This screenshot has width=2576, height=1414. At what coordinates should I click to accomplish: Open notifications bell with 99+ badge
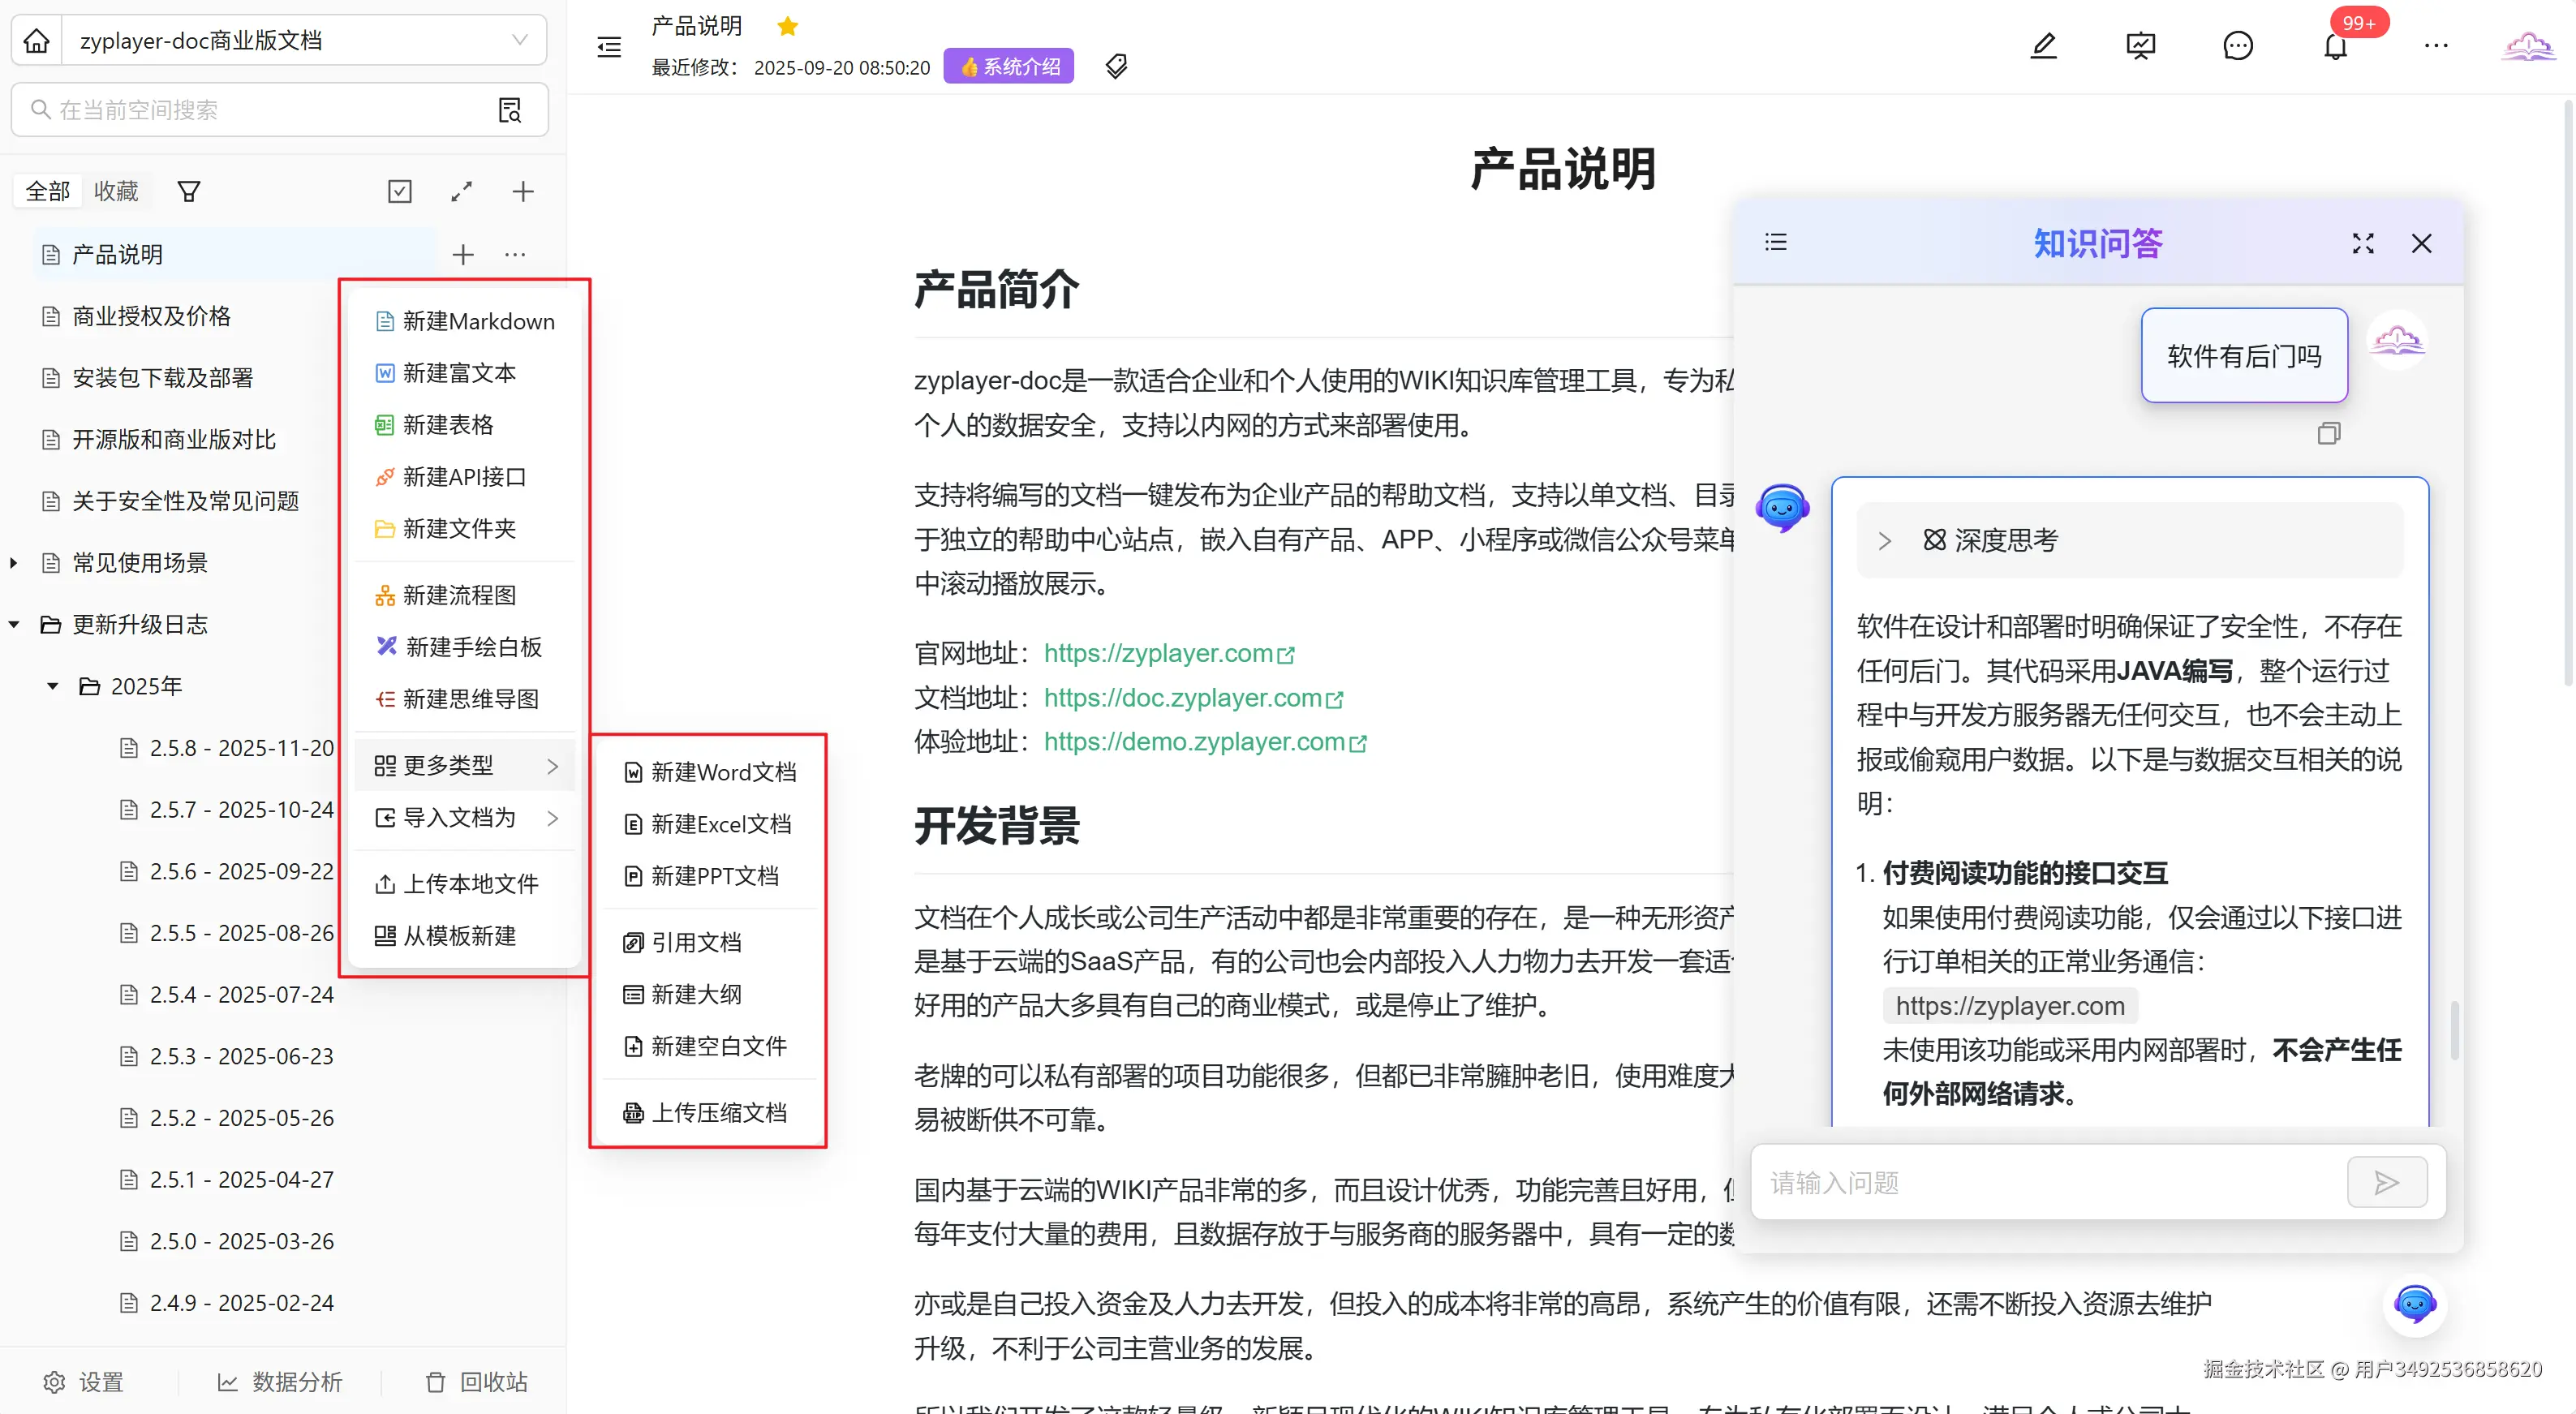click(x=2334, y=46)
